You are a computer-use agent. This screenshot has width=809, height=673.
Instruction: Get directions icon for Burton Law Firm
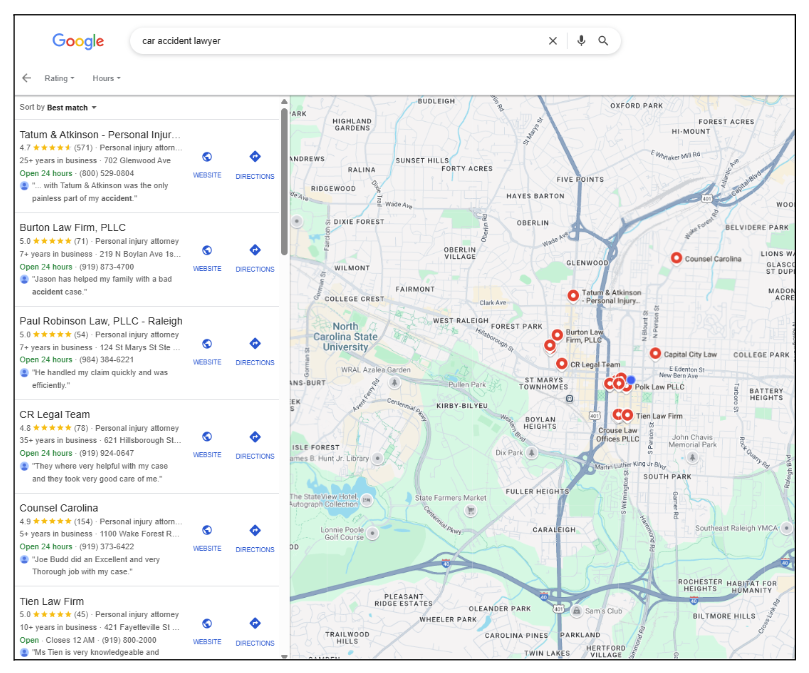point(255,250)
